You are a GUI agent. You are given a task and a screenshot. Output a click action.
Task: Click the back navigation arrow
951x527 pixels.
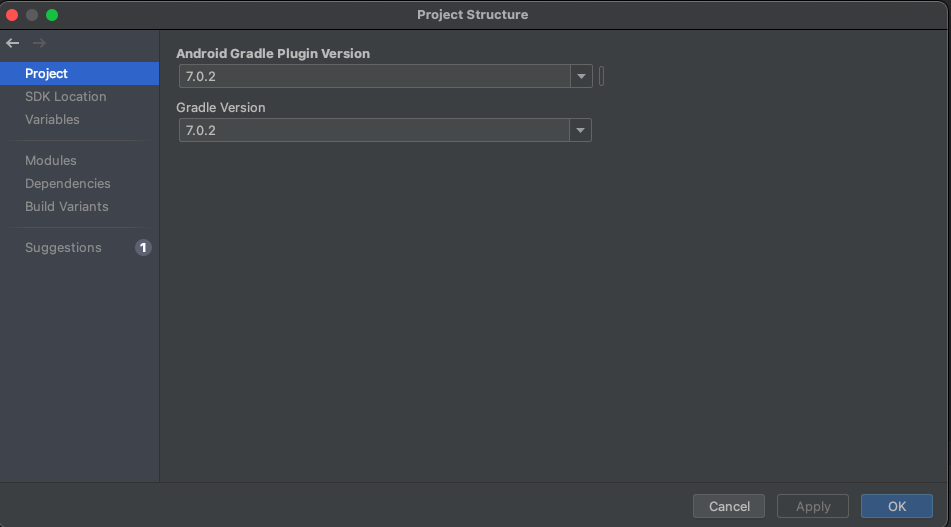pyautogui.click(x=12, y=43)
